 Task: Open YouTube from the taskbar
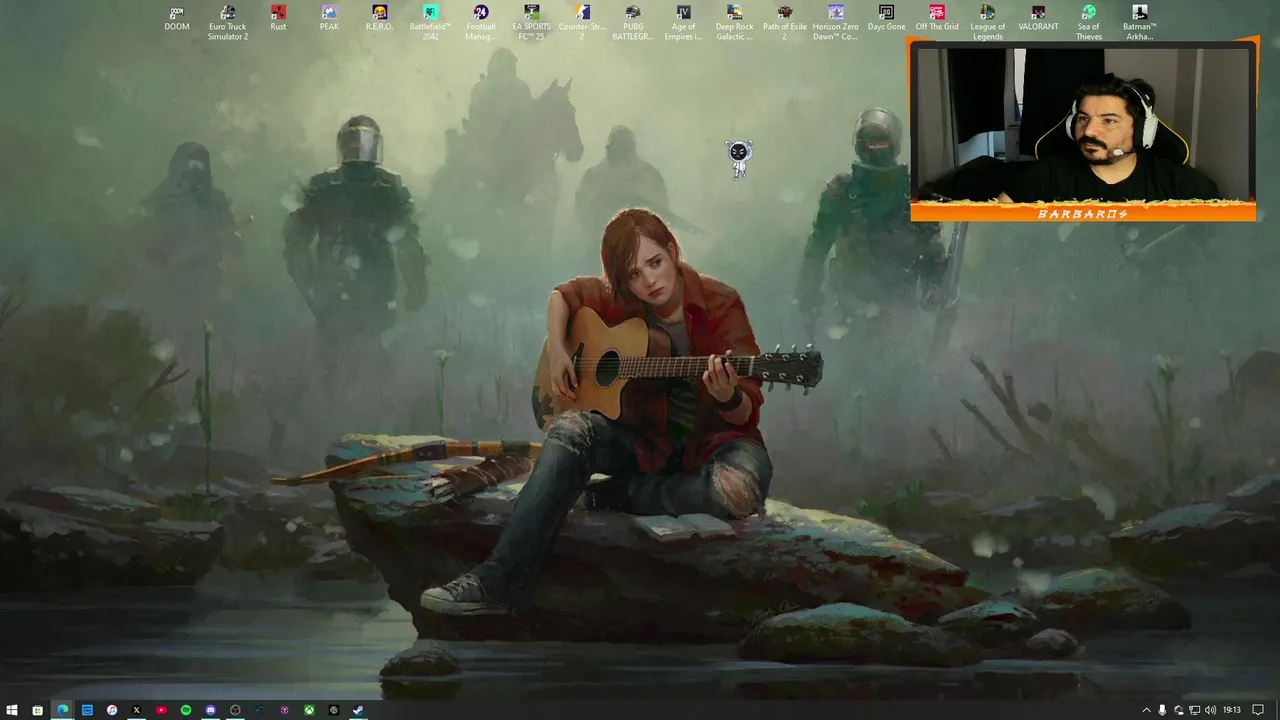pos(161,710)
